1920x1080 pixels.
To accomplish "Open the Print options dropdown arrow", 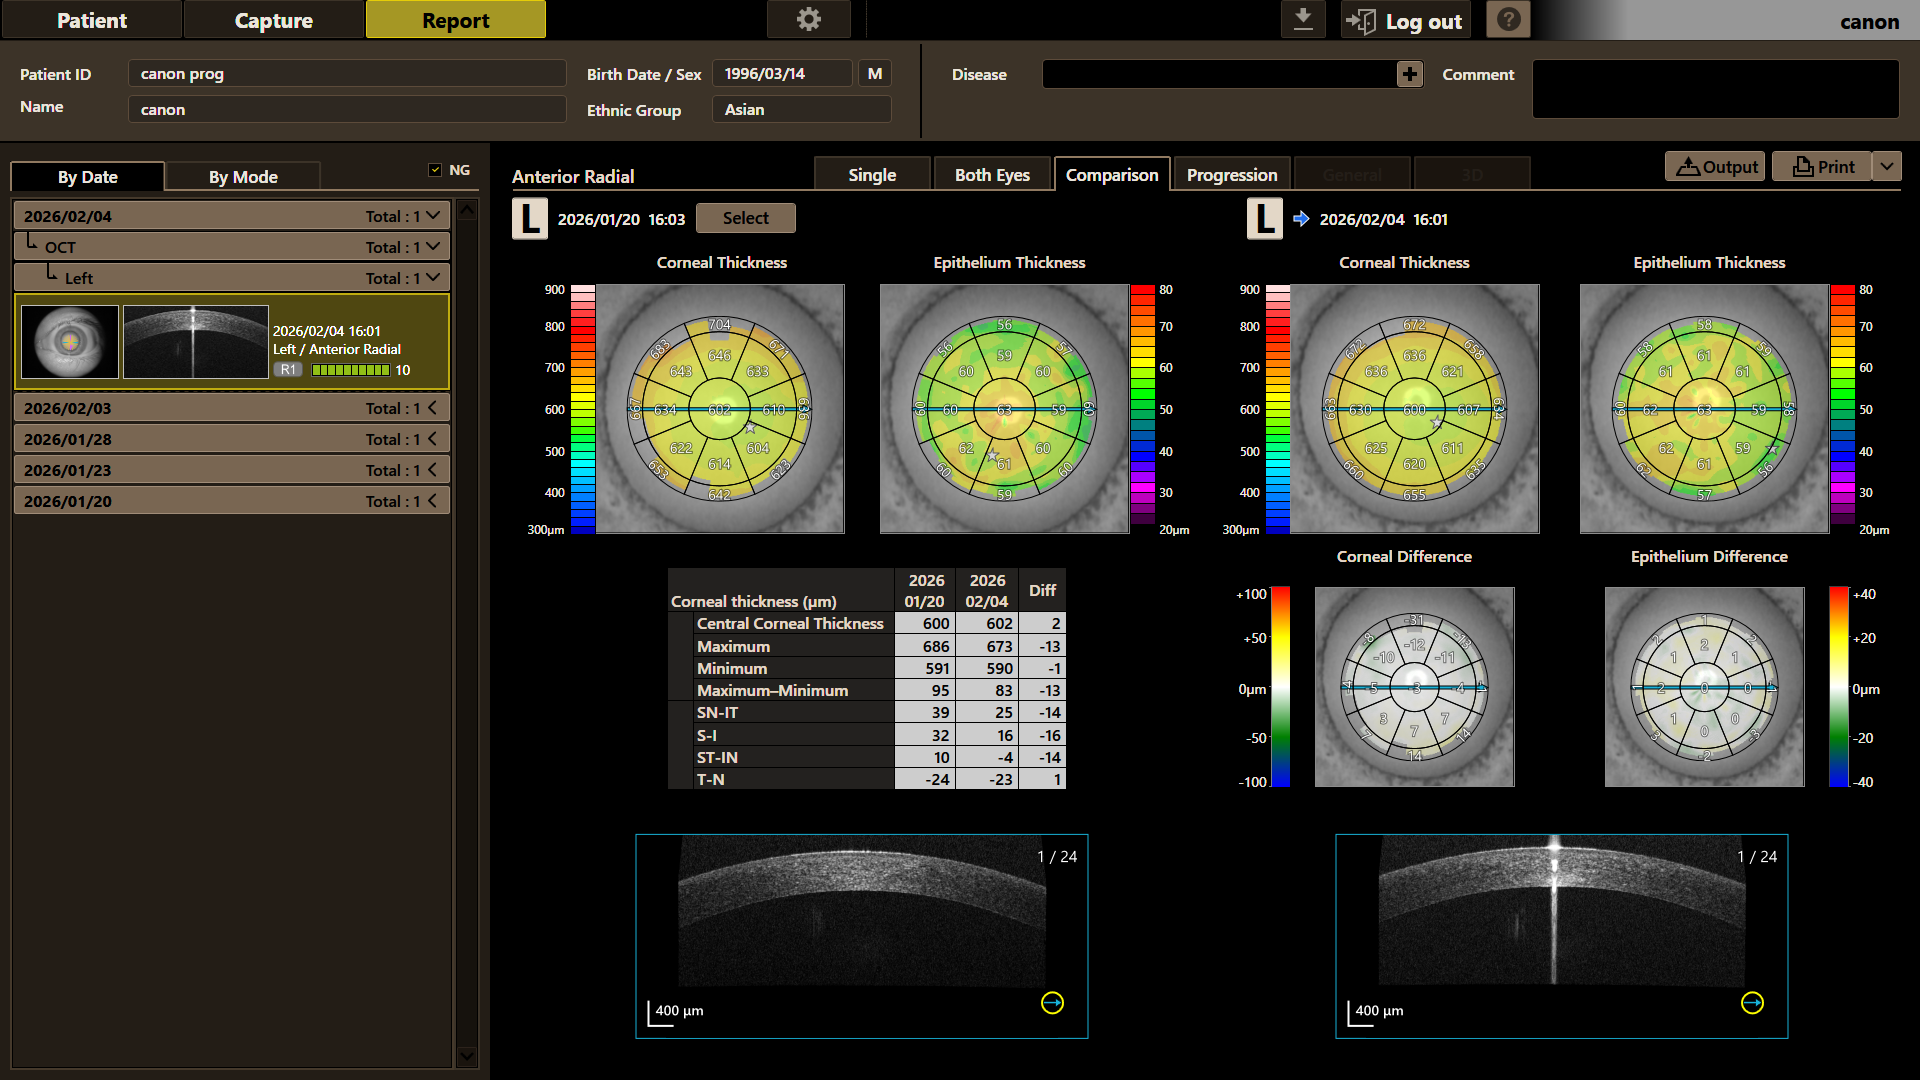I will click(1887, 166).
